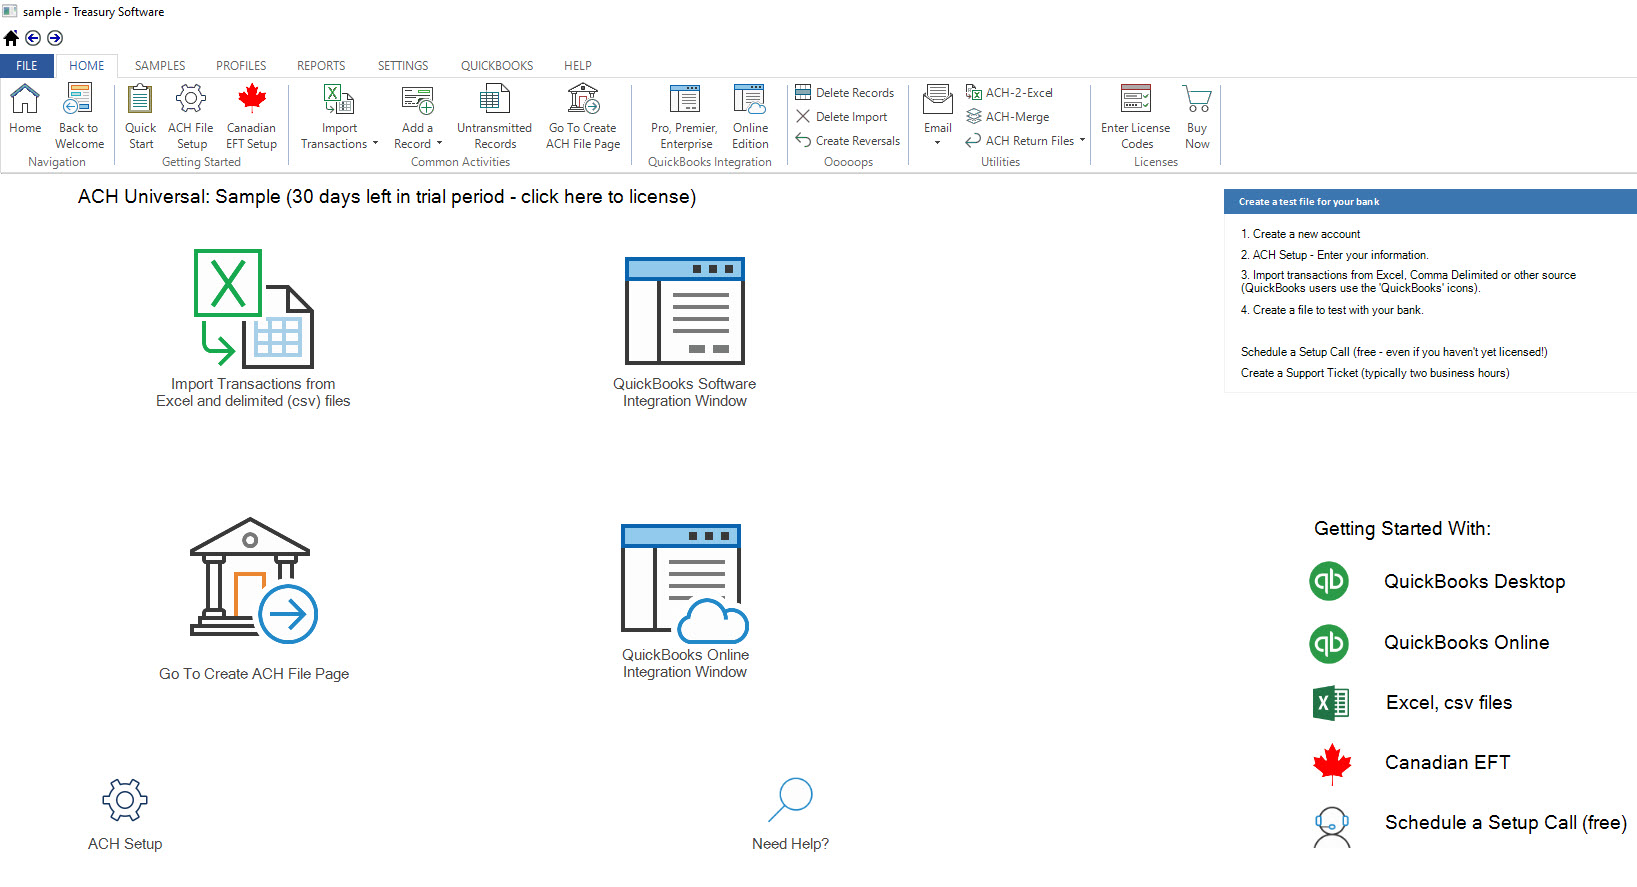1637x887 pixels.
Task: Click the Need Help magnifier icon
Action: (790, 800)
